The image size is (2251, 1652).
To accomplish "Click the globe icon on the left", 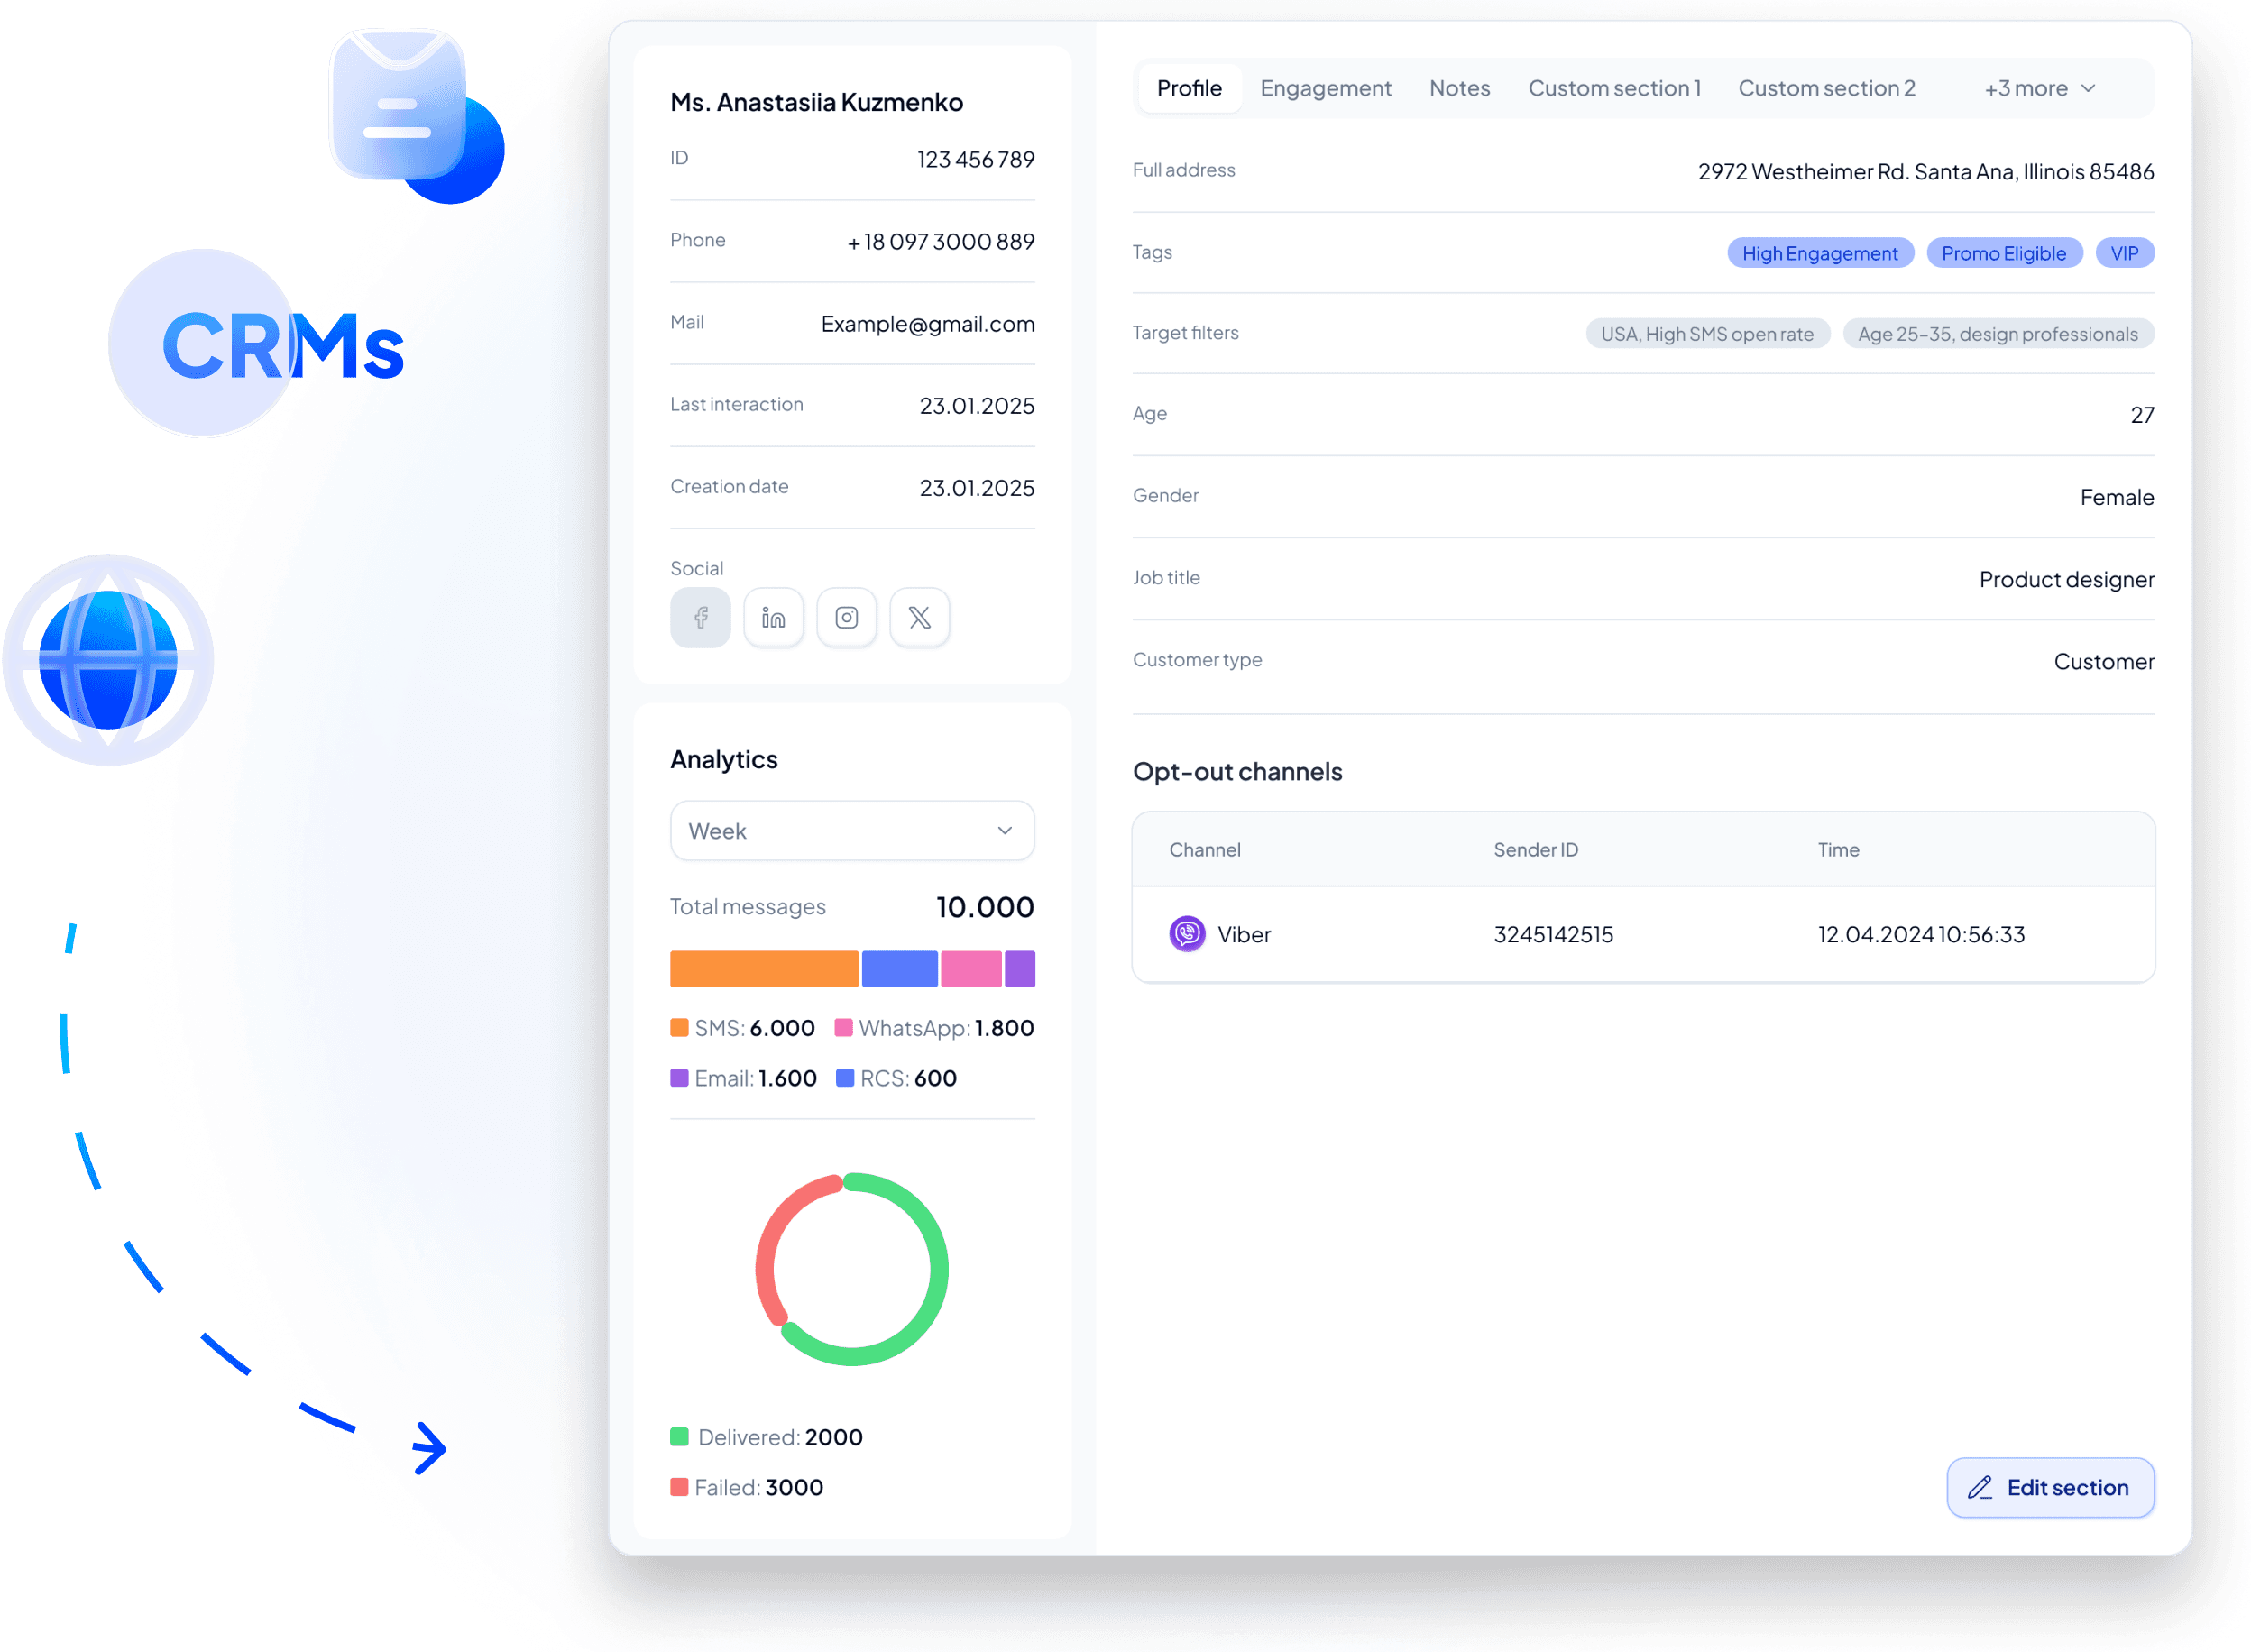I will tap(108, 660).
